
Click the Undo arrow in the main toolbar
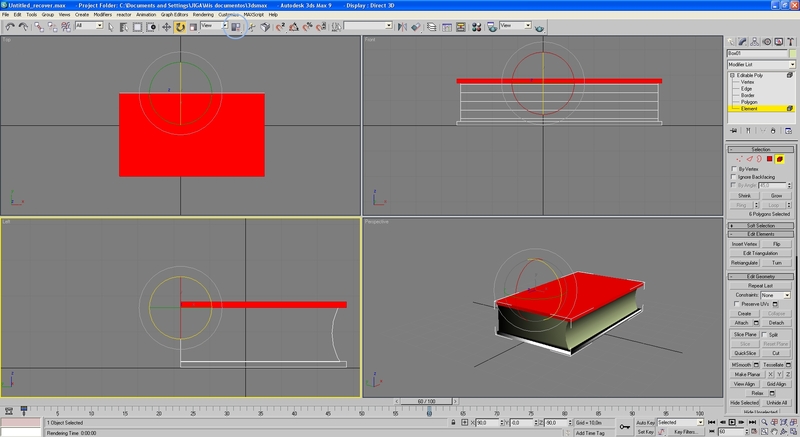(10, 27)
